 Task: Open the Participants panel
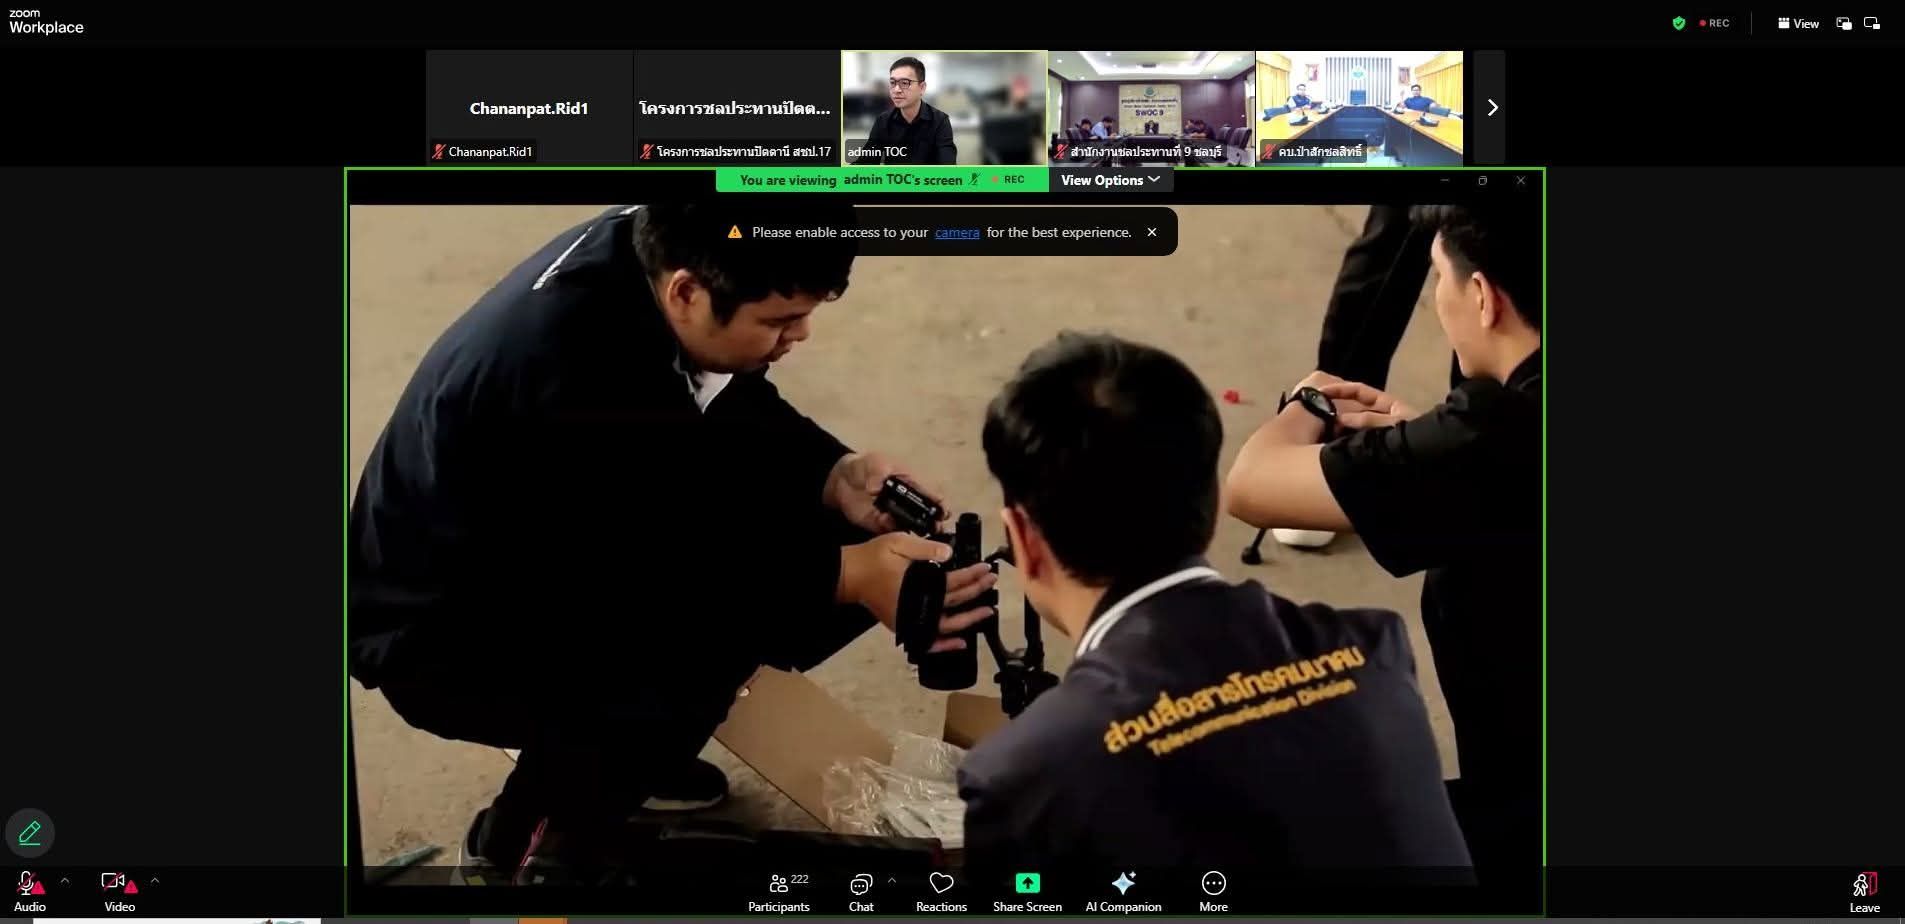[778, 891]
